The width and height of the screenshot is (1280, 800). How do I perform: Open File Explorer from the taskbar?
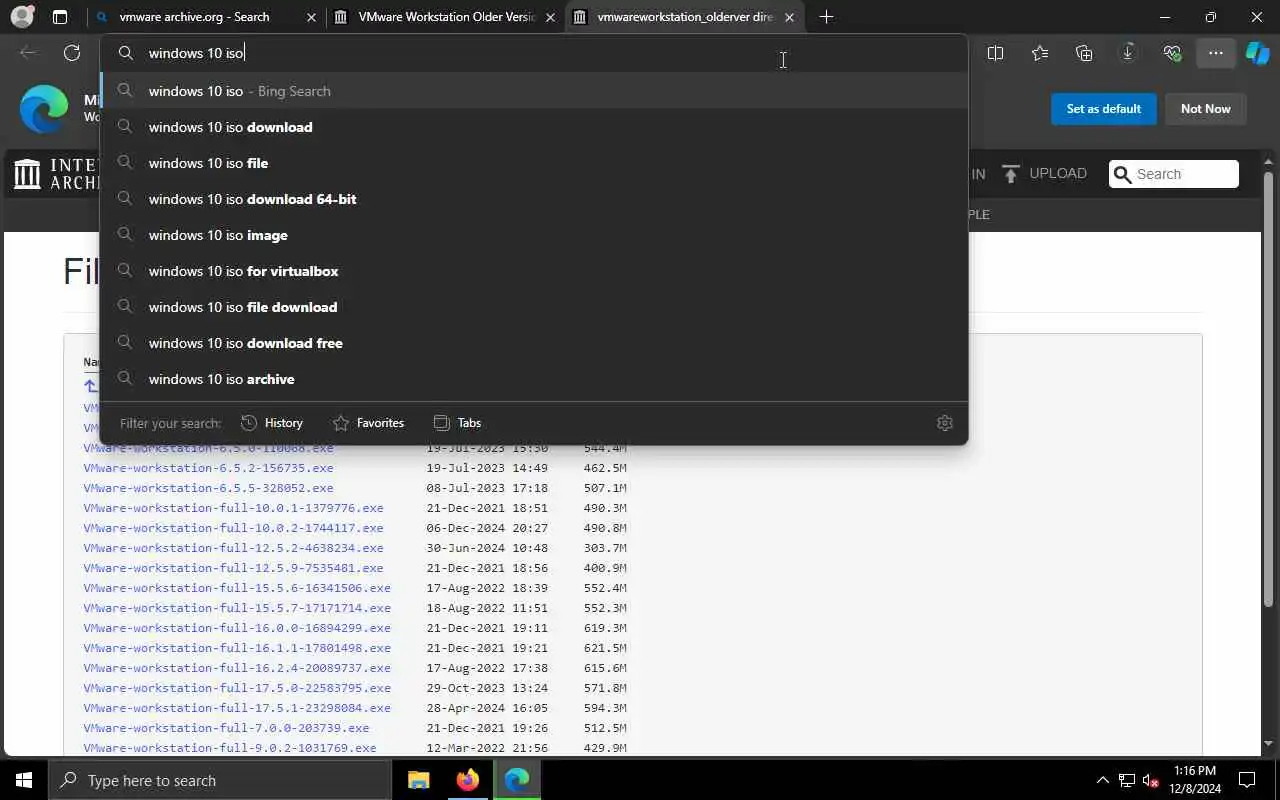click(x=418, y=780)
